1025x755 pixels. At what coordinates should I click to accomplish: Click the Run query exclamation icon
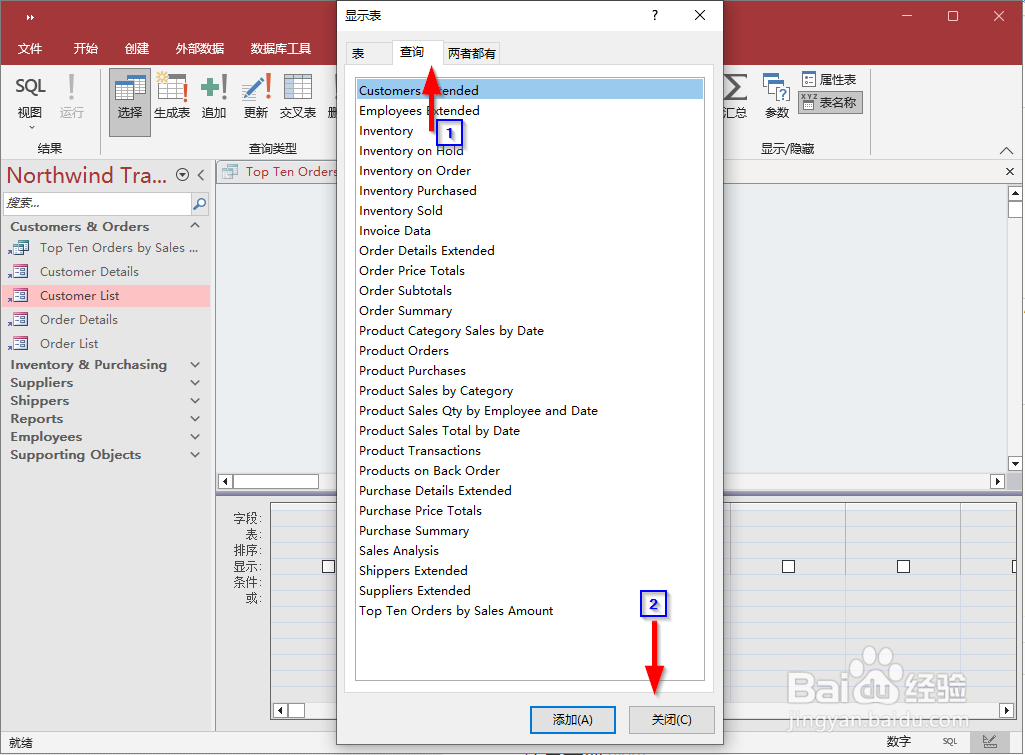(x=71, y=97)
